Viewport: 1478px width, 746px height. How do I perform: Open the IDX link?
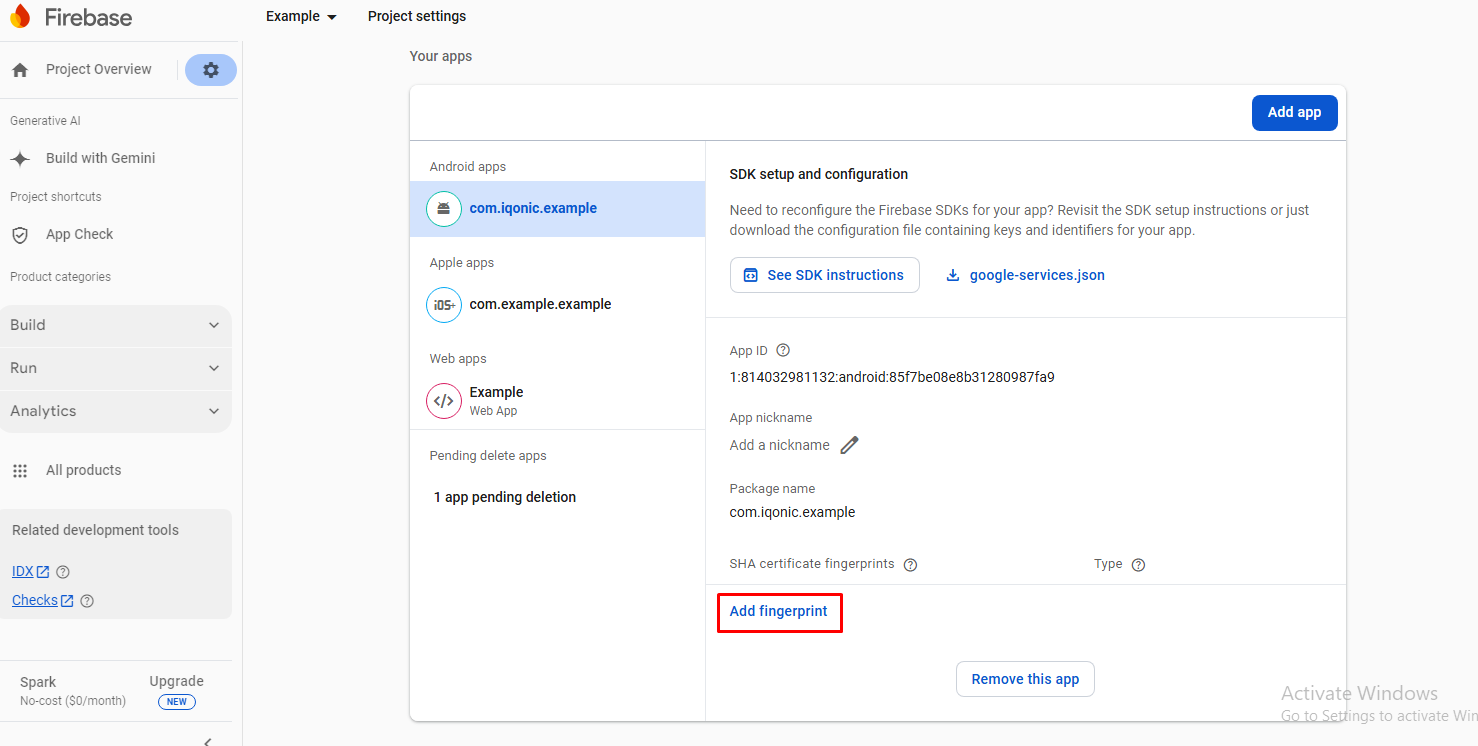coord(23,572)
